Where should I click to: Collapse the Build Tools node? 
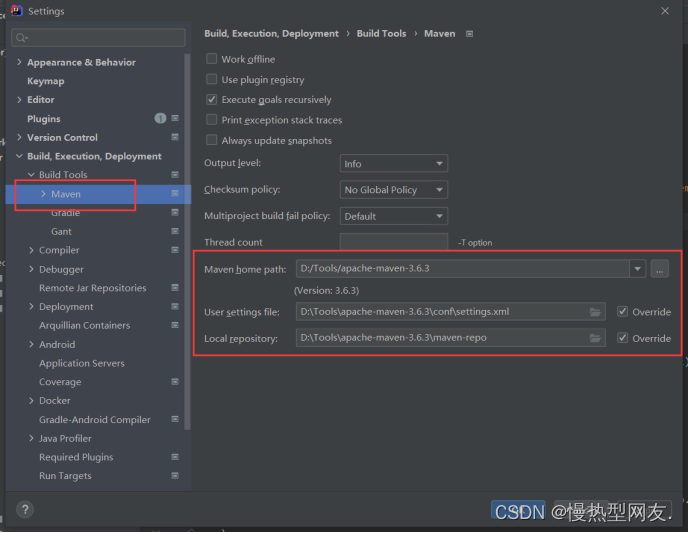(31, 175)
